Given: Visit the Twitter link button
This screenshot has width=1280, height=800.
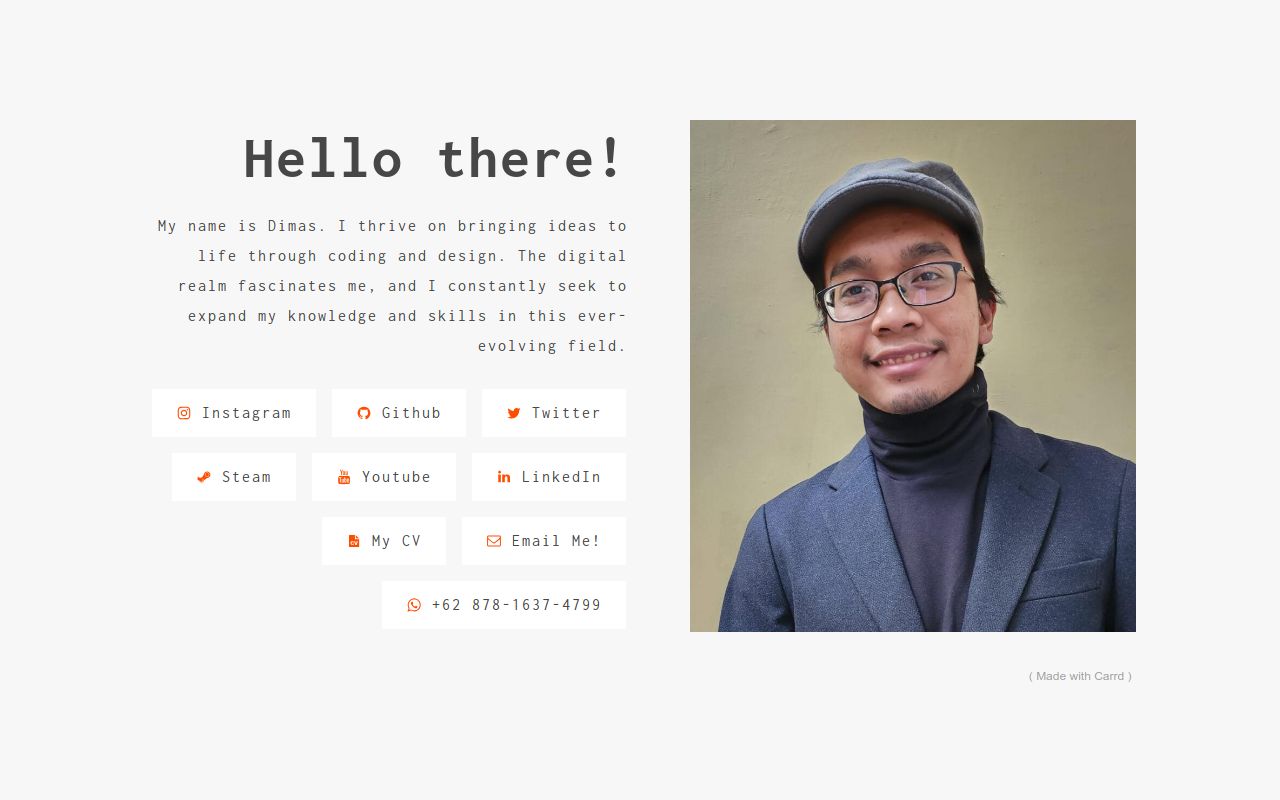Looking at the screenshot, I should pos(554,413).
